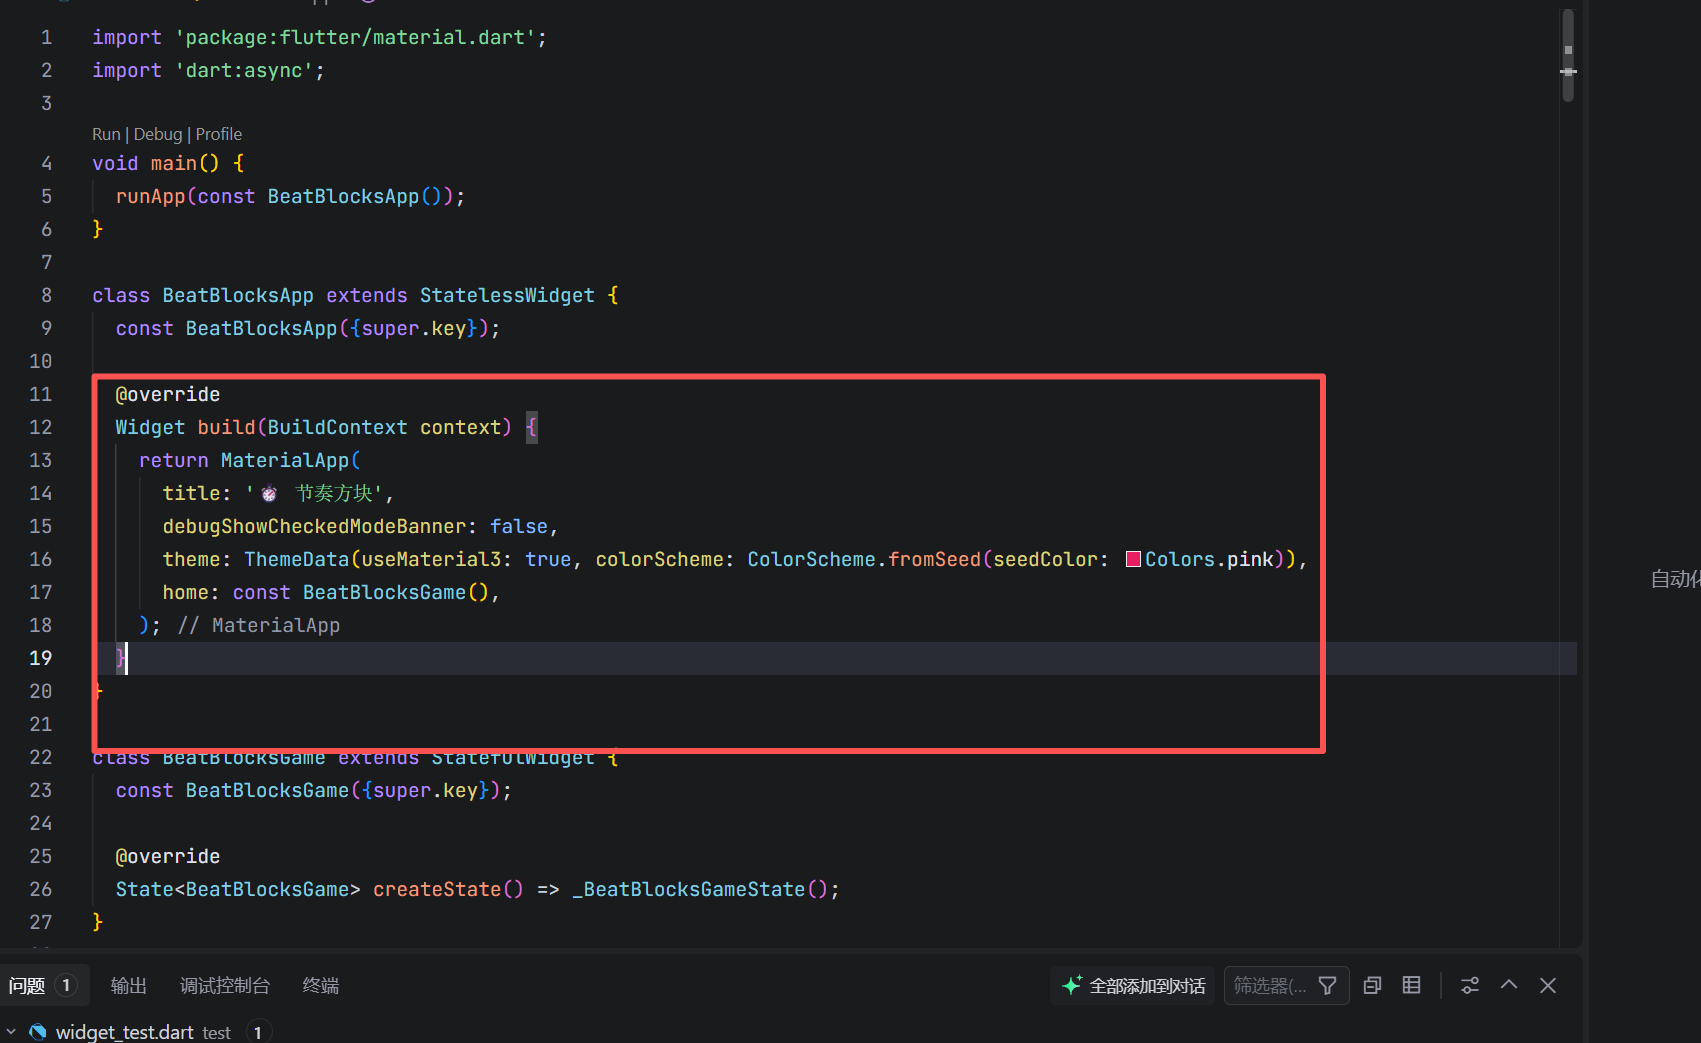
Task: Click BuildContext on line 12
Action: [337, 427]
